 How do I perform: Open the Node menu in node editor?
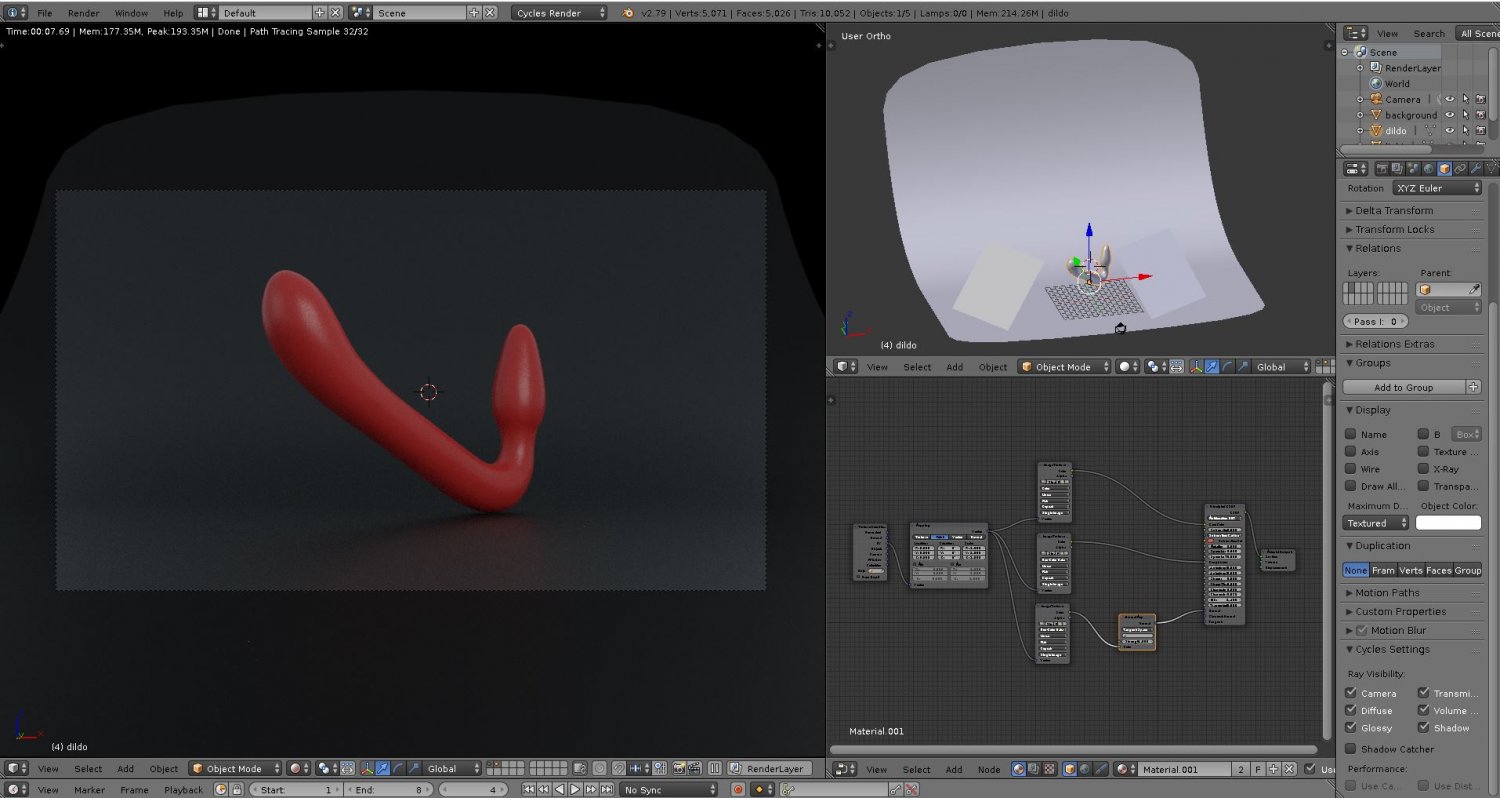tap(988, 769)
